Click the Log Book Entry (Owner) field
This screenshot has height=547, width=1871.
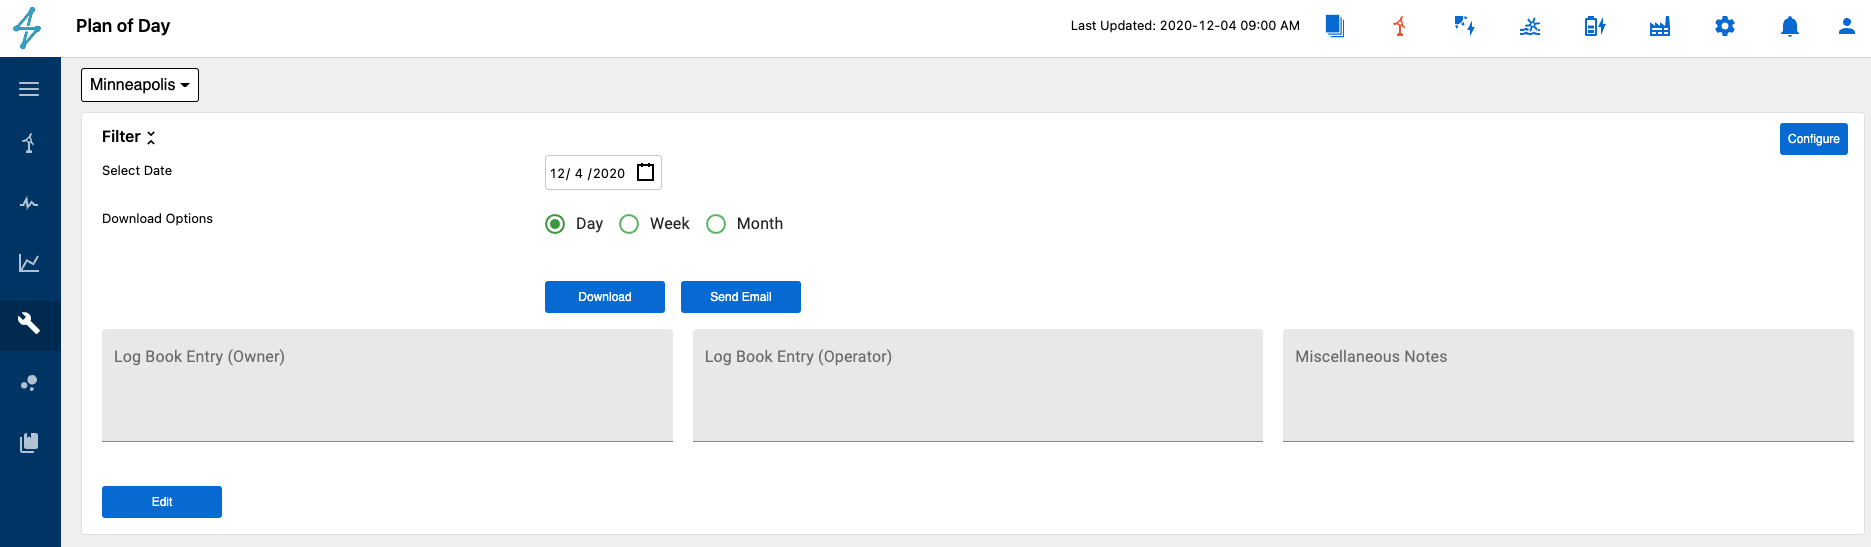(x=387, y=385)
